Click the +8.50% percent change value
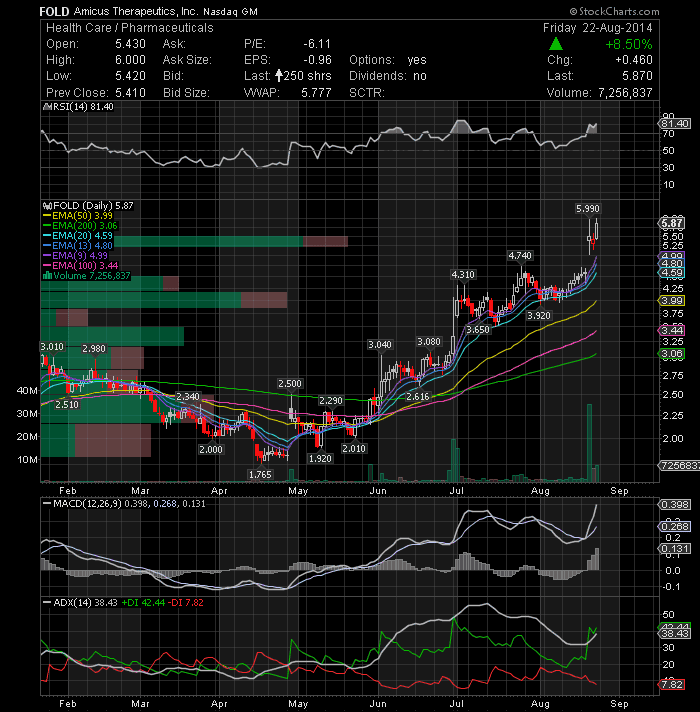This screenshot has width=700, height=712. coord(629,44)
